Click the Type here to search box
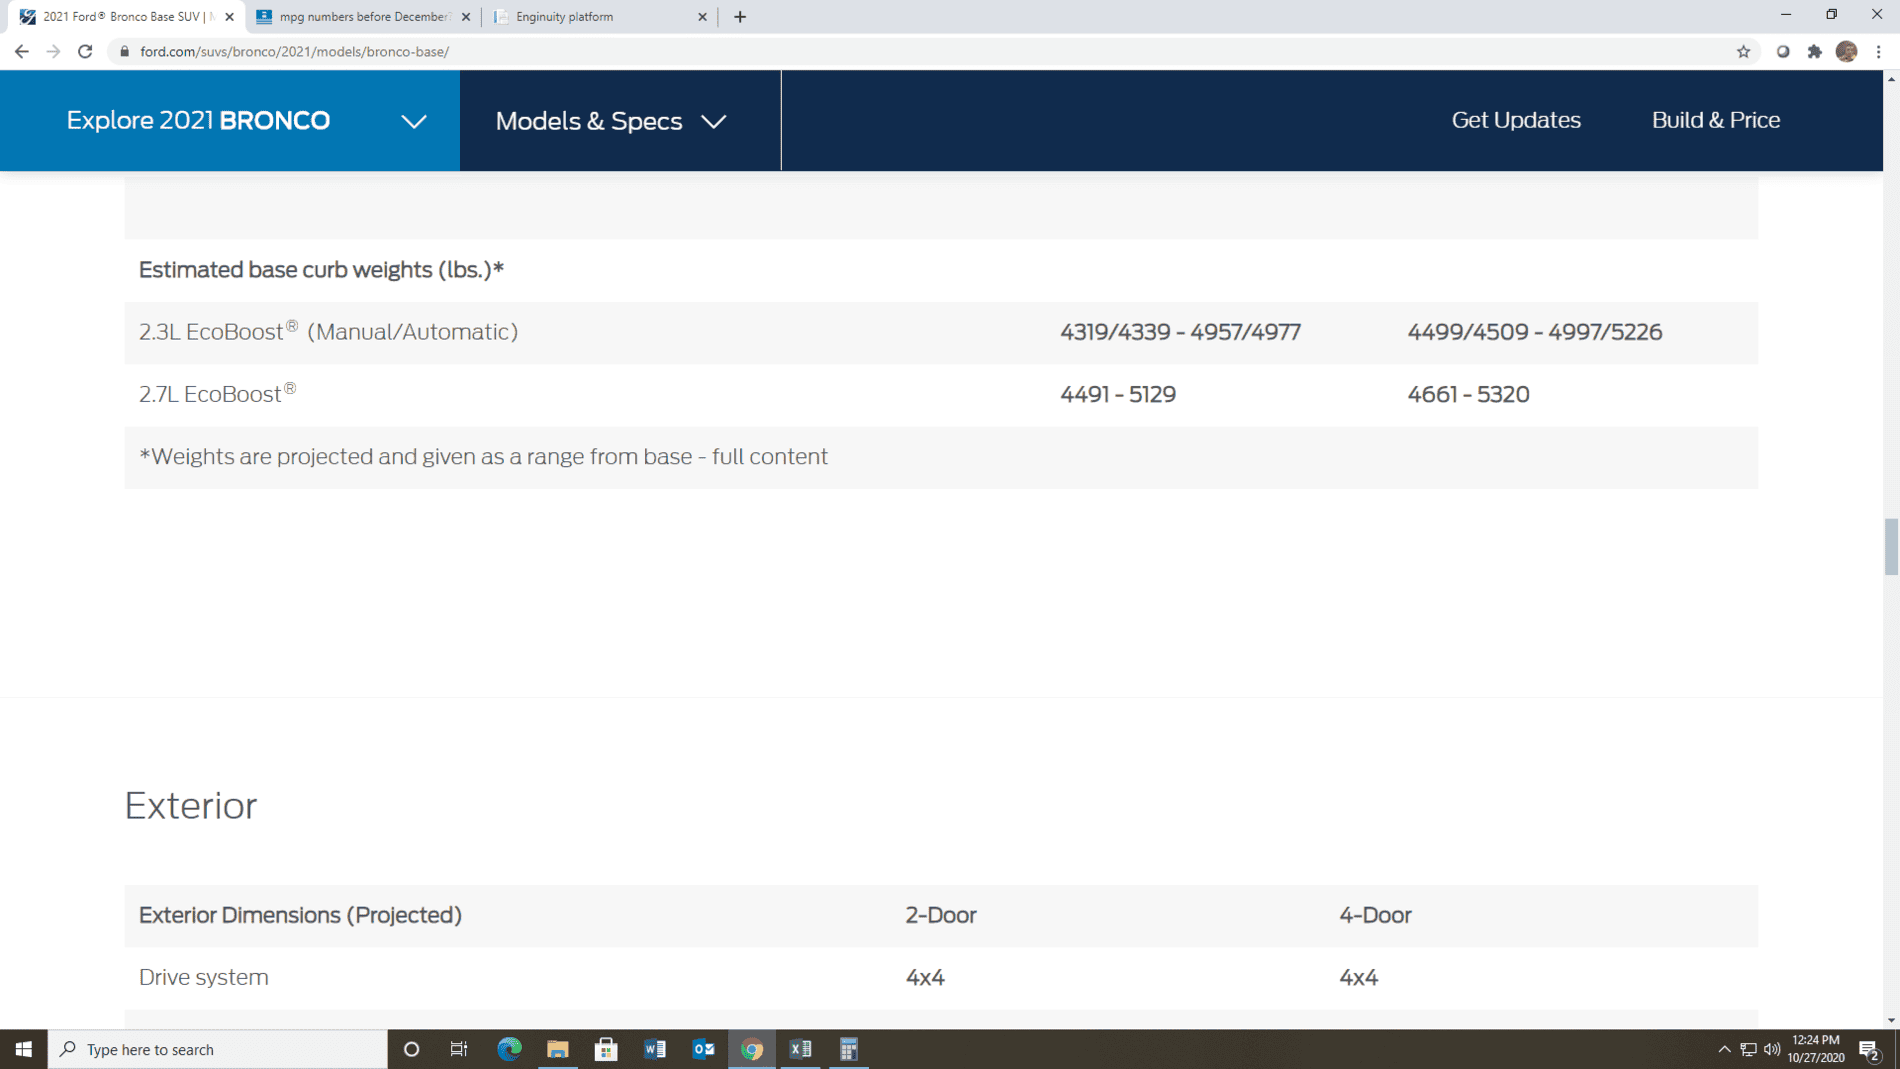 point(218,1049)
